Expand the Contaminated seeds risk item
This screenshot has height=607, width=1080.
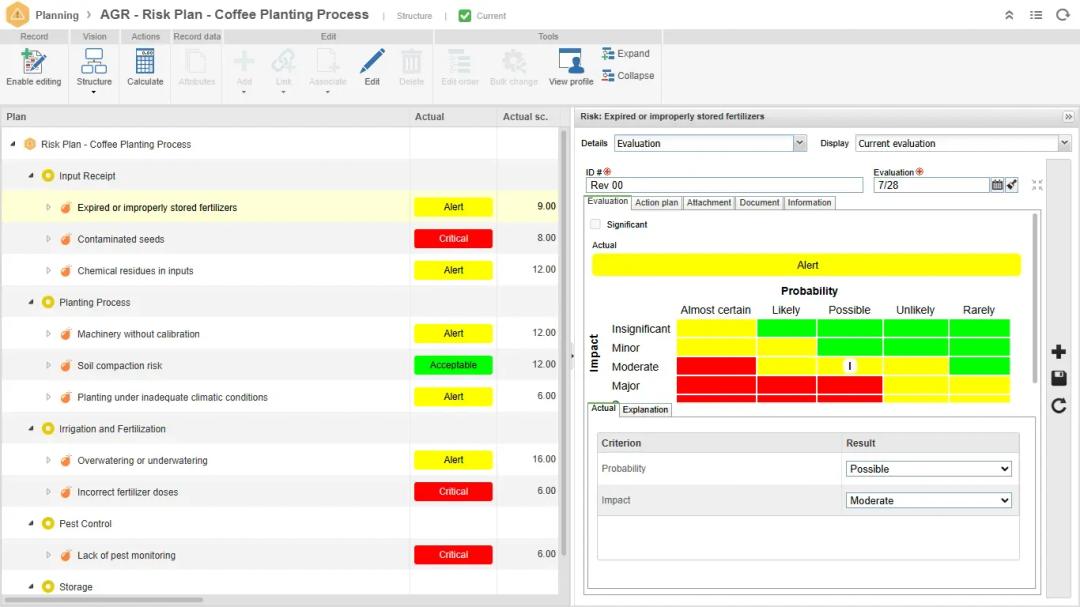[48, 239]
